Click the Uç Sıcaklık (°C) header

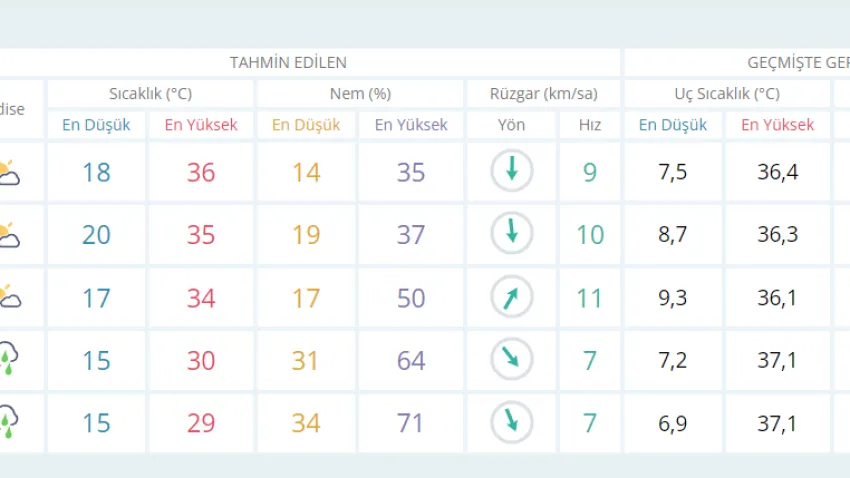(x=726, y=94)
